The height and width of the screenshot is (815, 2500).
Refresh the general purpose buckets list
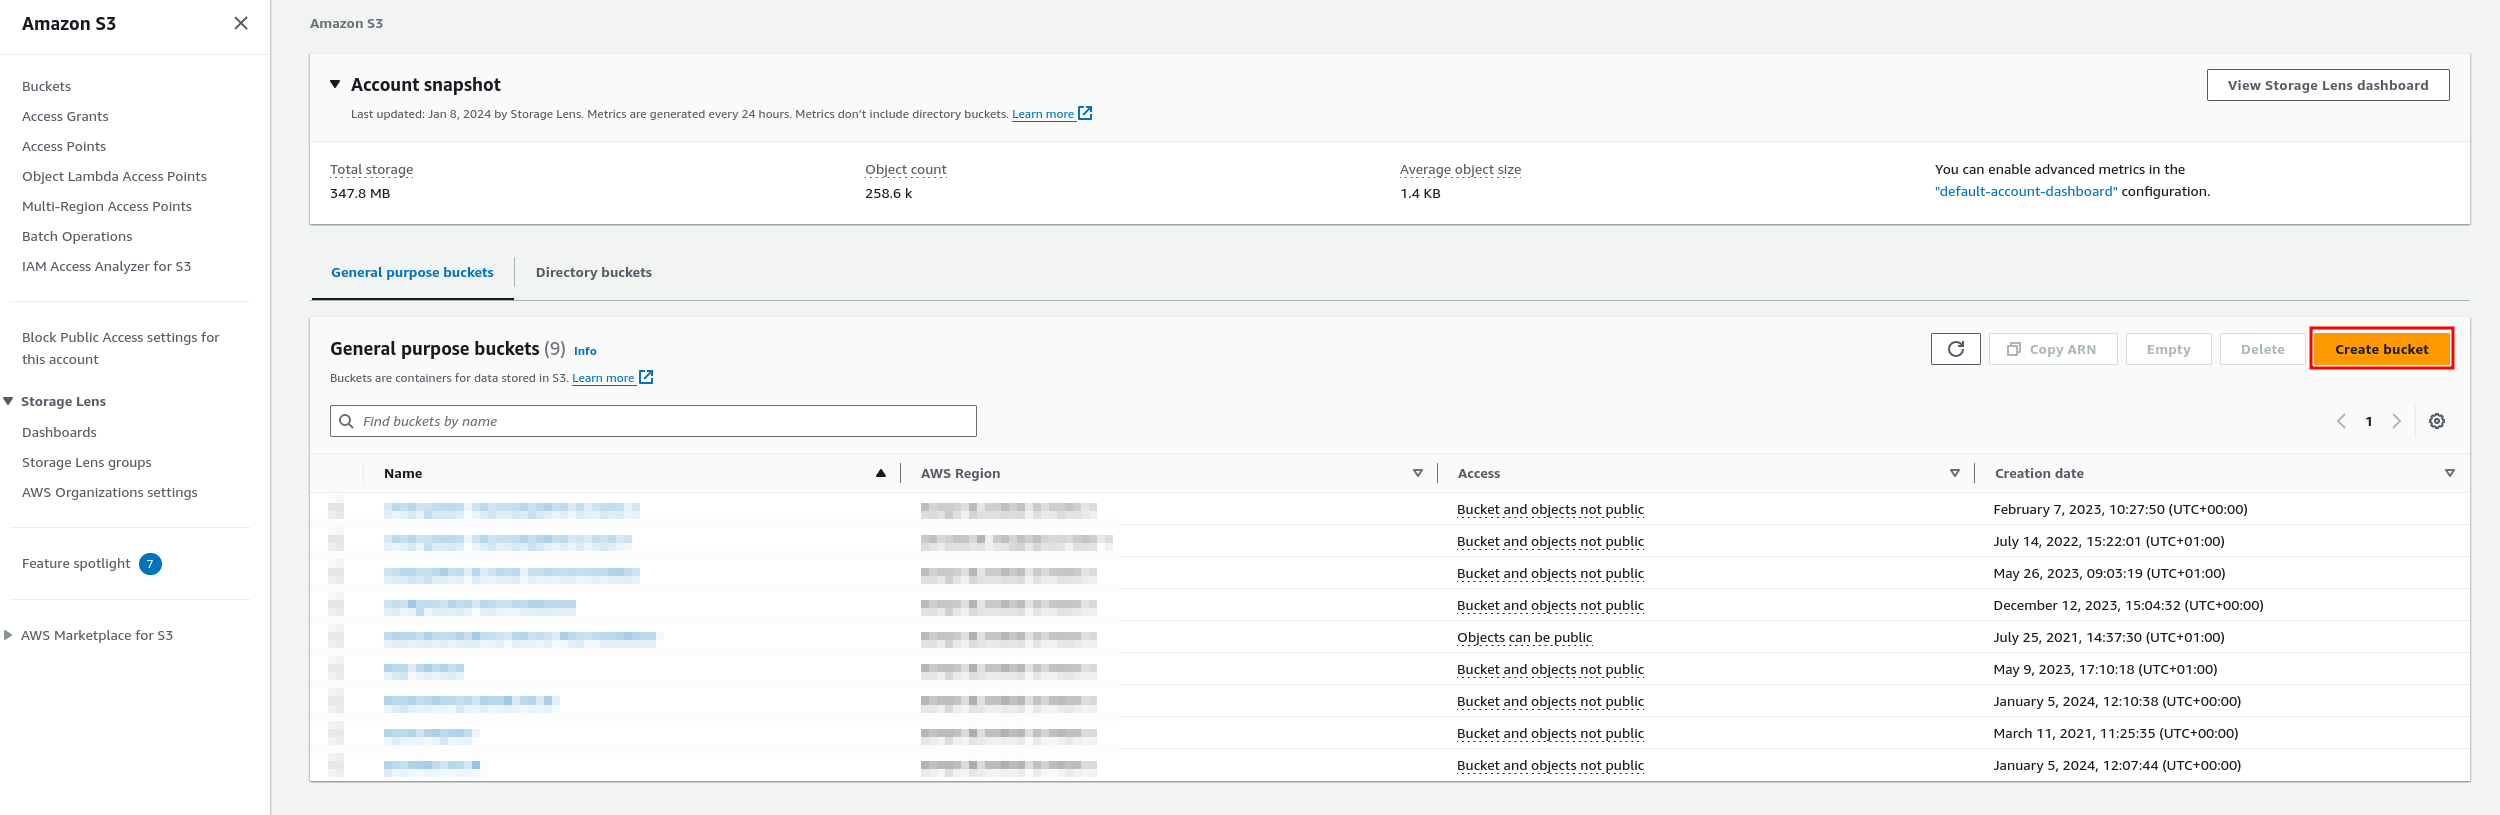click(x=1955, y=349)
